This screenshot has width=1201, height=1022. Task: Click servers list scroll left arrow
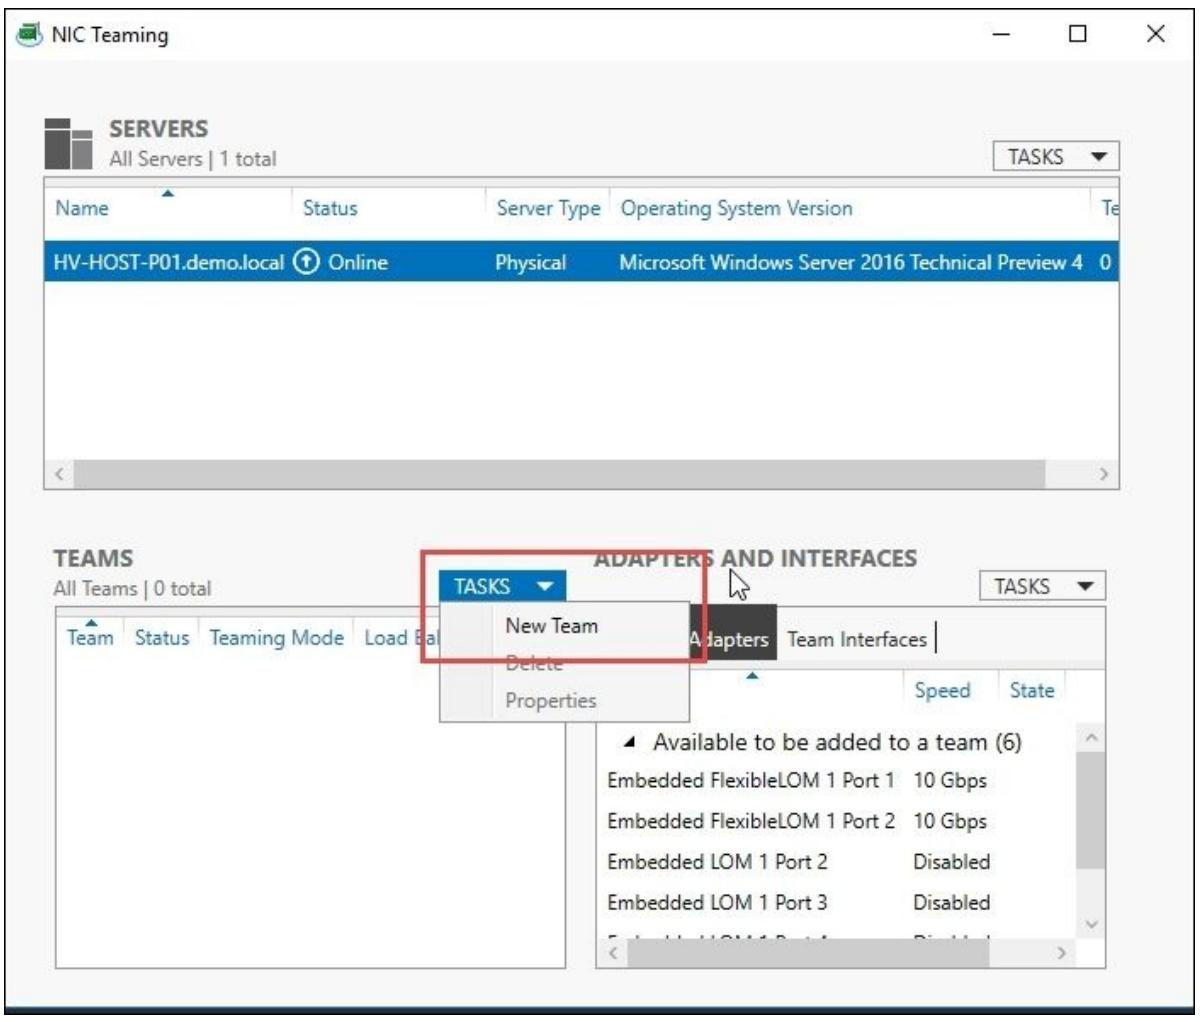(59, 475)
